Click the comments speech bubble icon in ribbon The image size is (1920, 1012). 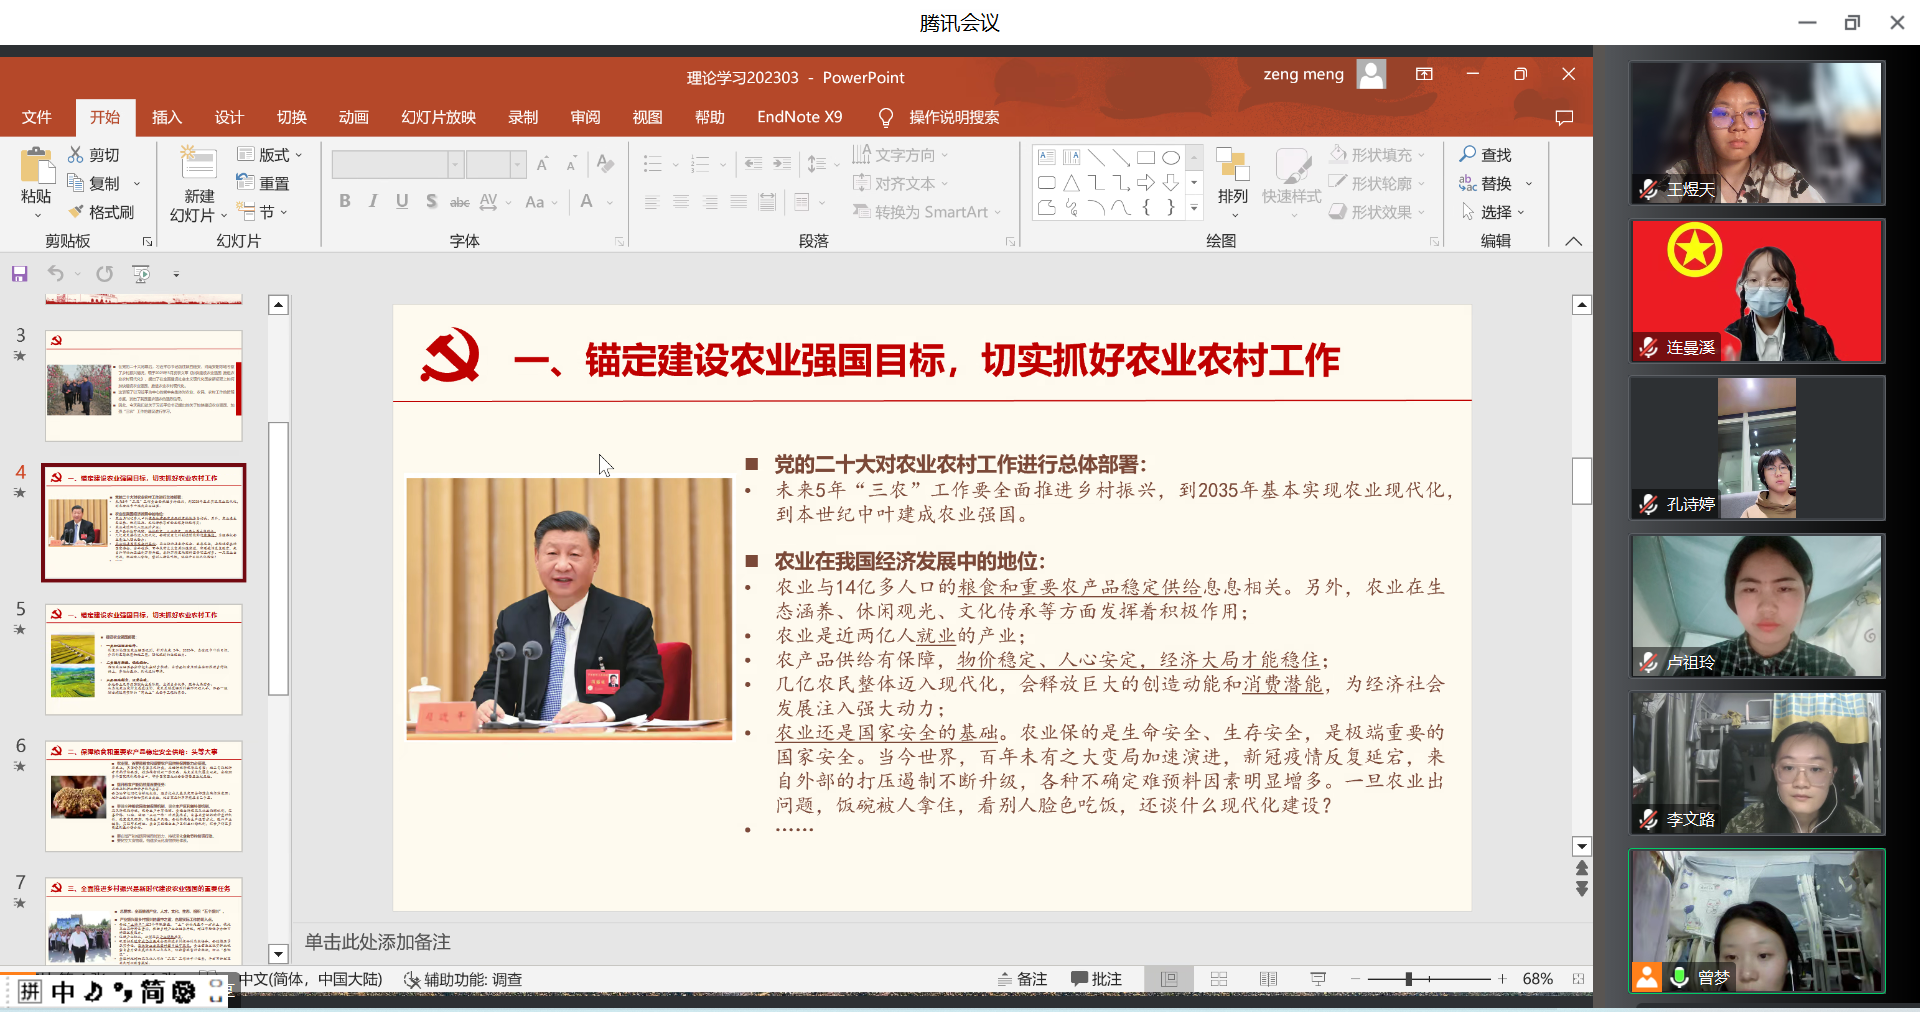(1564, 118)
